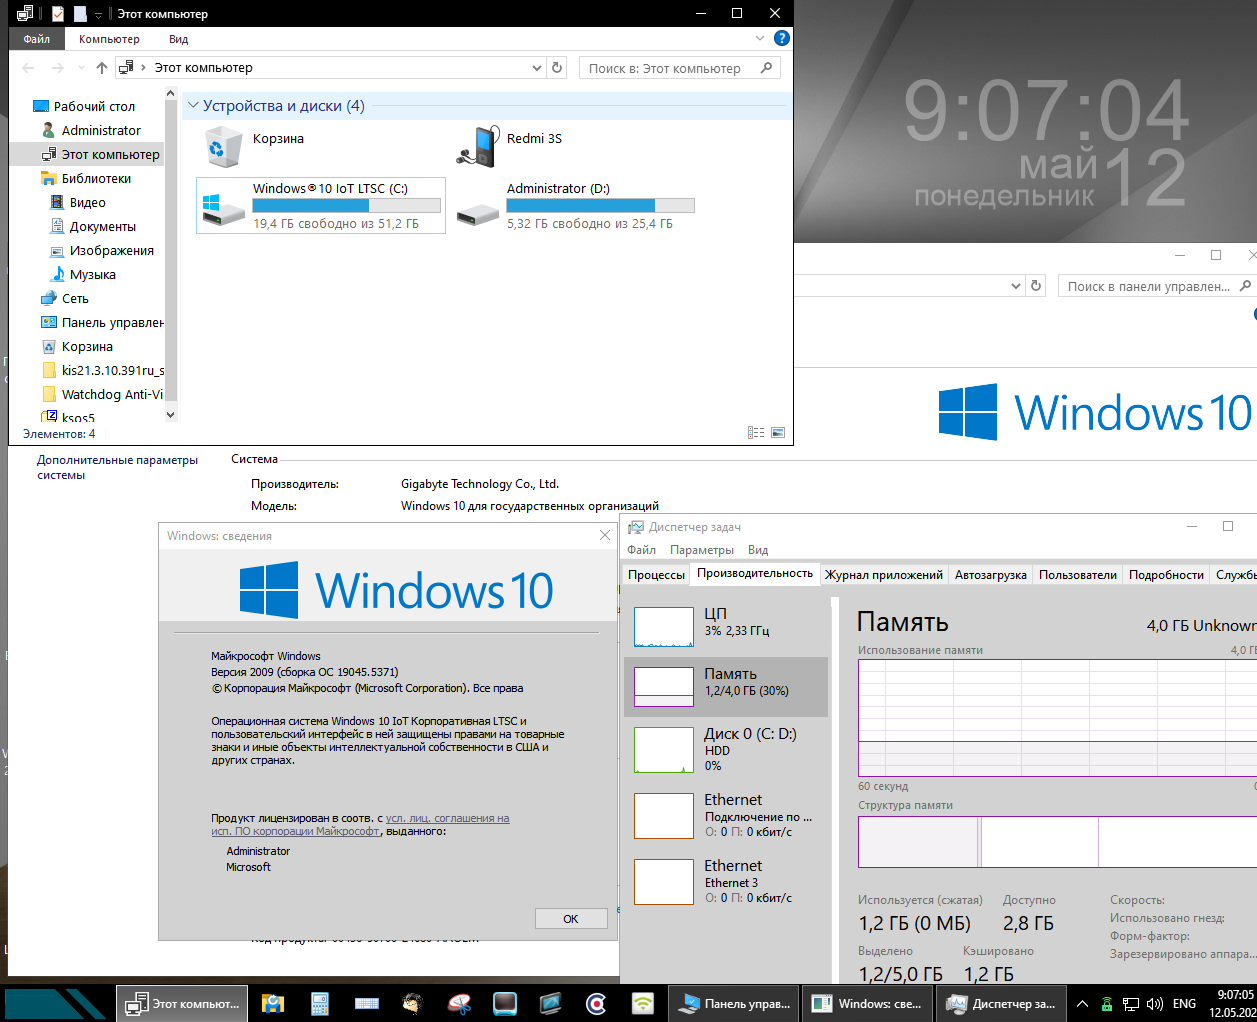Screen dimensions: 1257x1022
Task: Switch to Автозагрузка tab in Task Manager
Action: point(990,575)
